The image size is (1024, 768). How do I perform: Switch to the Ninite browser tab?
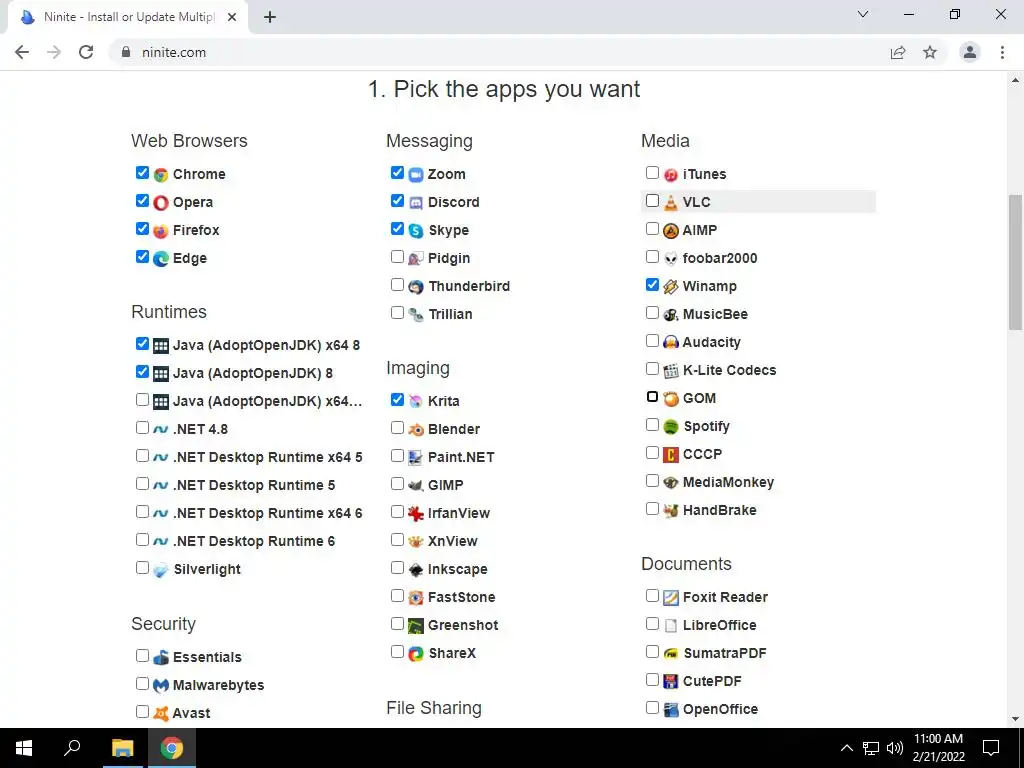click(128, 17)
